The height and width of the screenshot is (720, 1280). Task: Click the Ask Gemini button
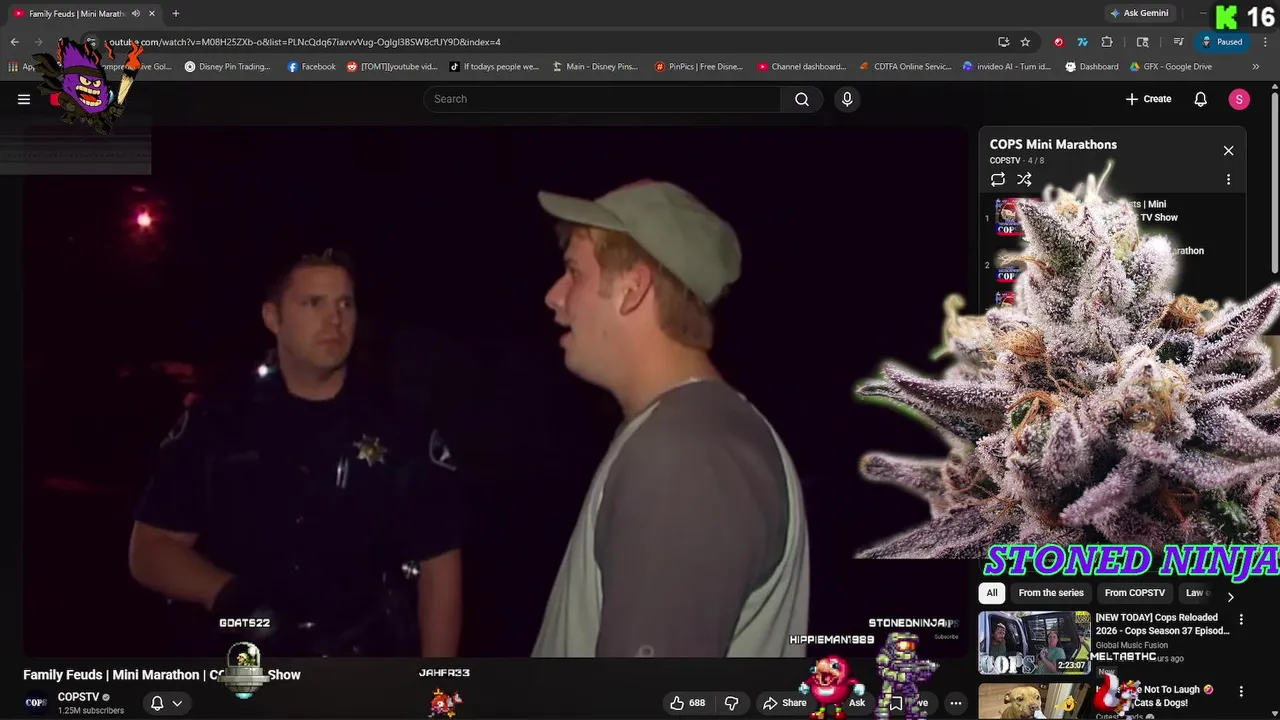[x=1138, y=13]
